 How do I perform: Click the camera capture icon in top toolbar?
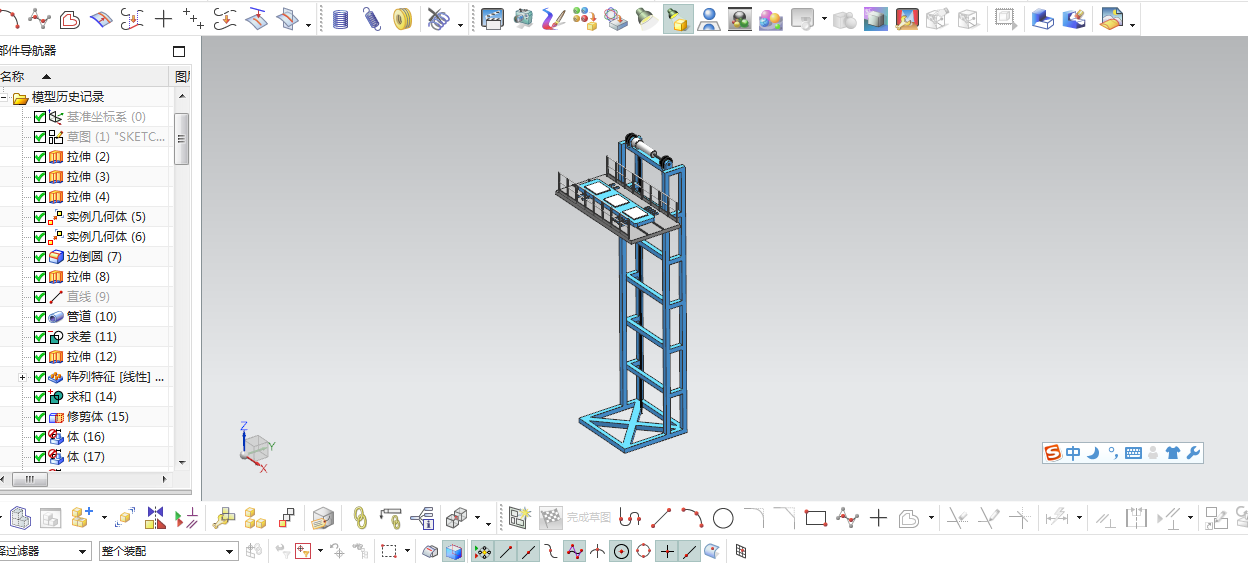coord(523,18)
